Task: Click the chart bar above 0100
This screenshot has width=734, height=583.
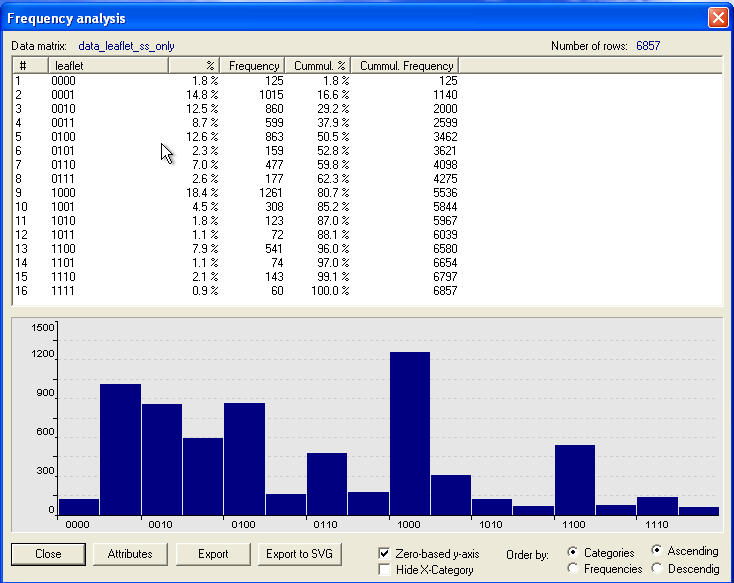Action: 244,459
